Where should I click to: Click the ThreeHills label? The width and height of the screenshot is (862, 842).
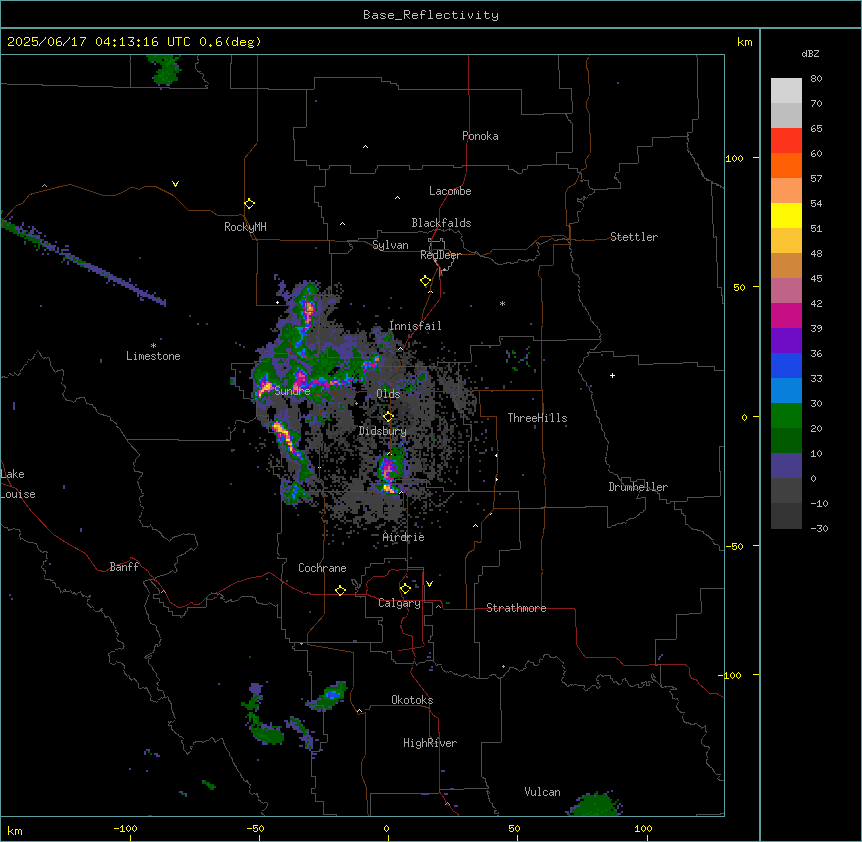(x=537, y=418)
